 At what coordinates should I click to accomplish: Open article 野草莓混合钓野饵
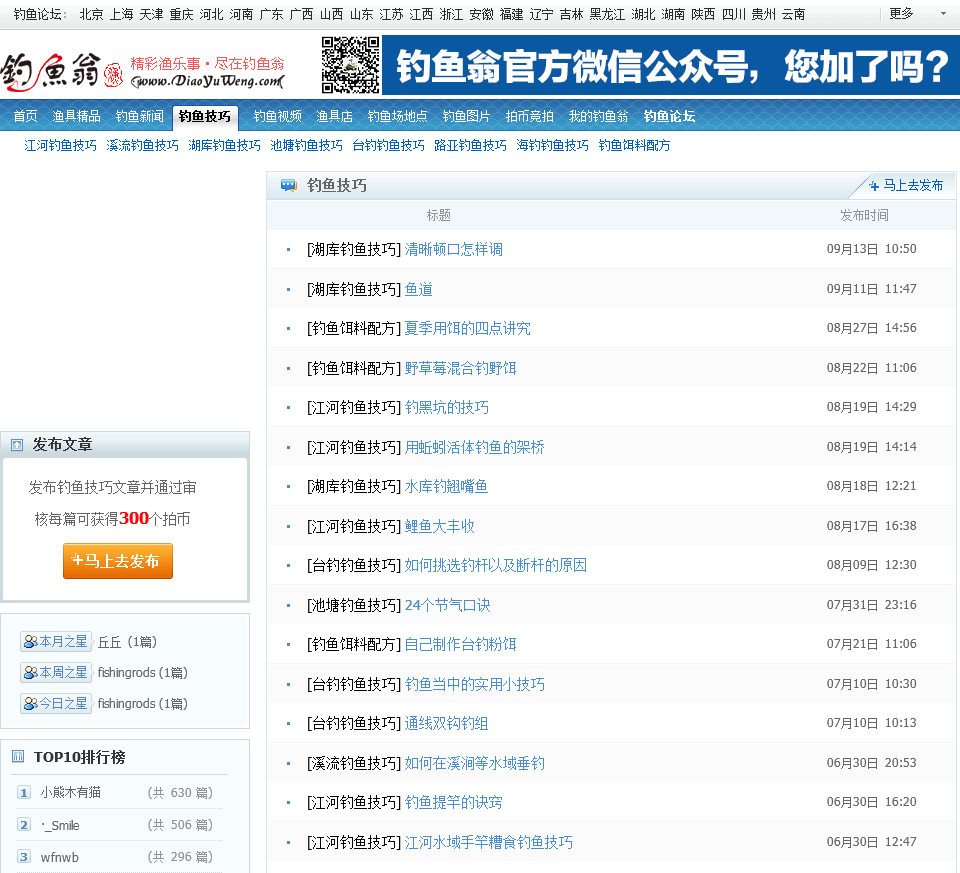coord(460,368)
